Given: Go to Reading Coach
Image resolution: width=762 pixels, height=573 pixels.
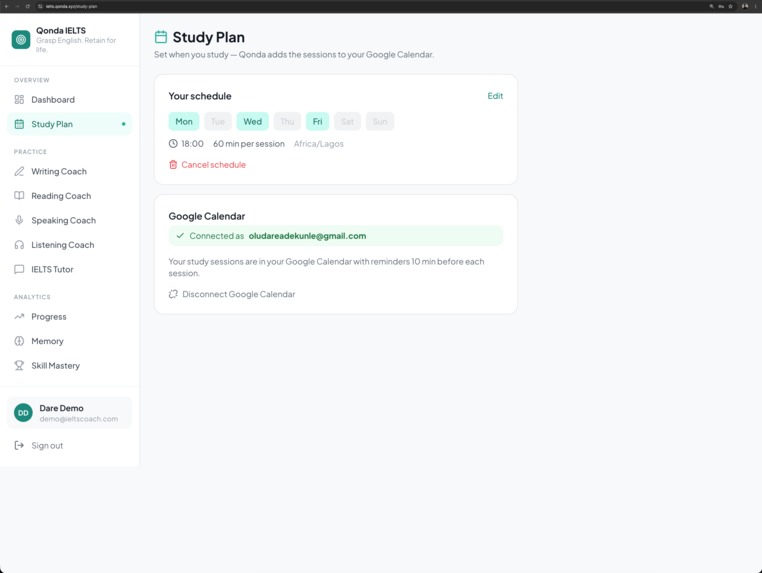Looking at the screenshot, I should tap(69, 195).
